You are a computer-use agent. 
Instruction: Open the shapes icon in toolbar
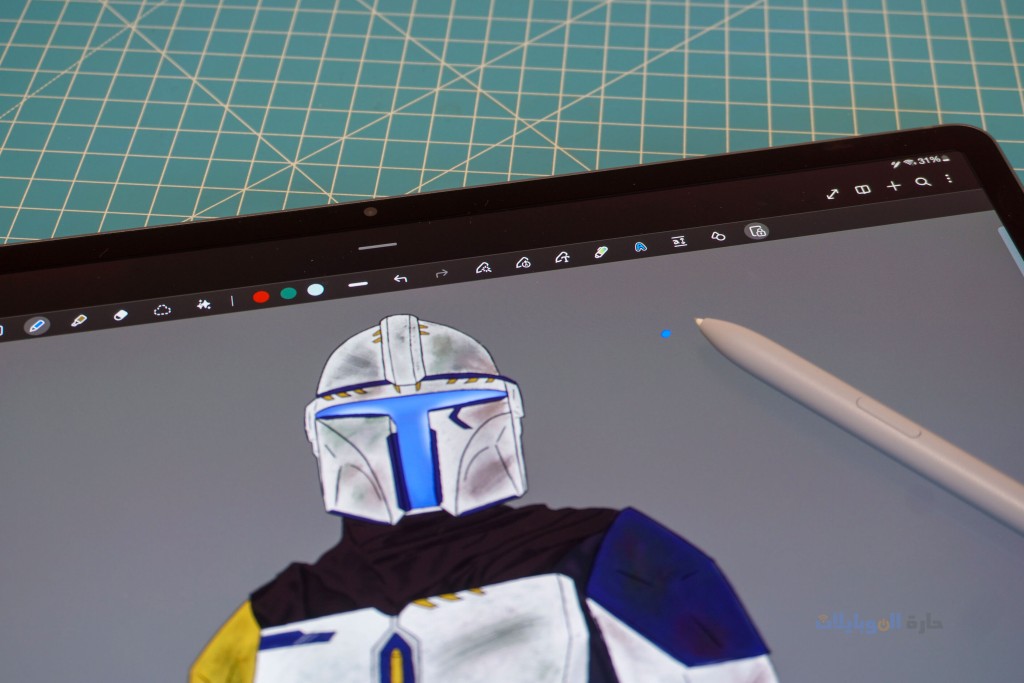coord(718,236)
